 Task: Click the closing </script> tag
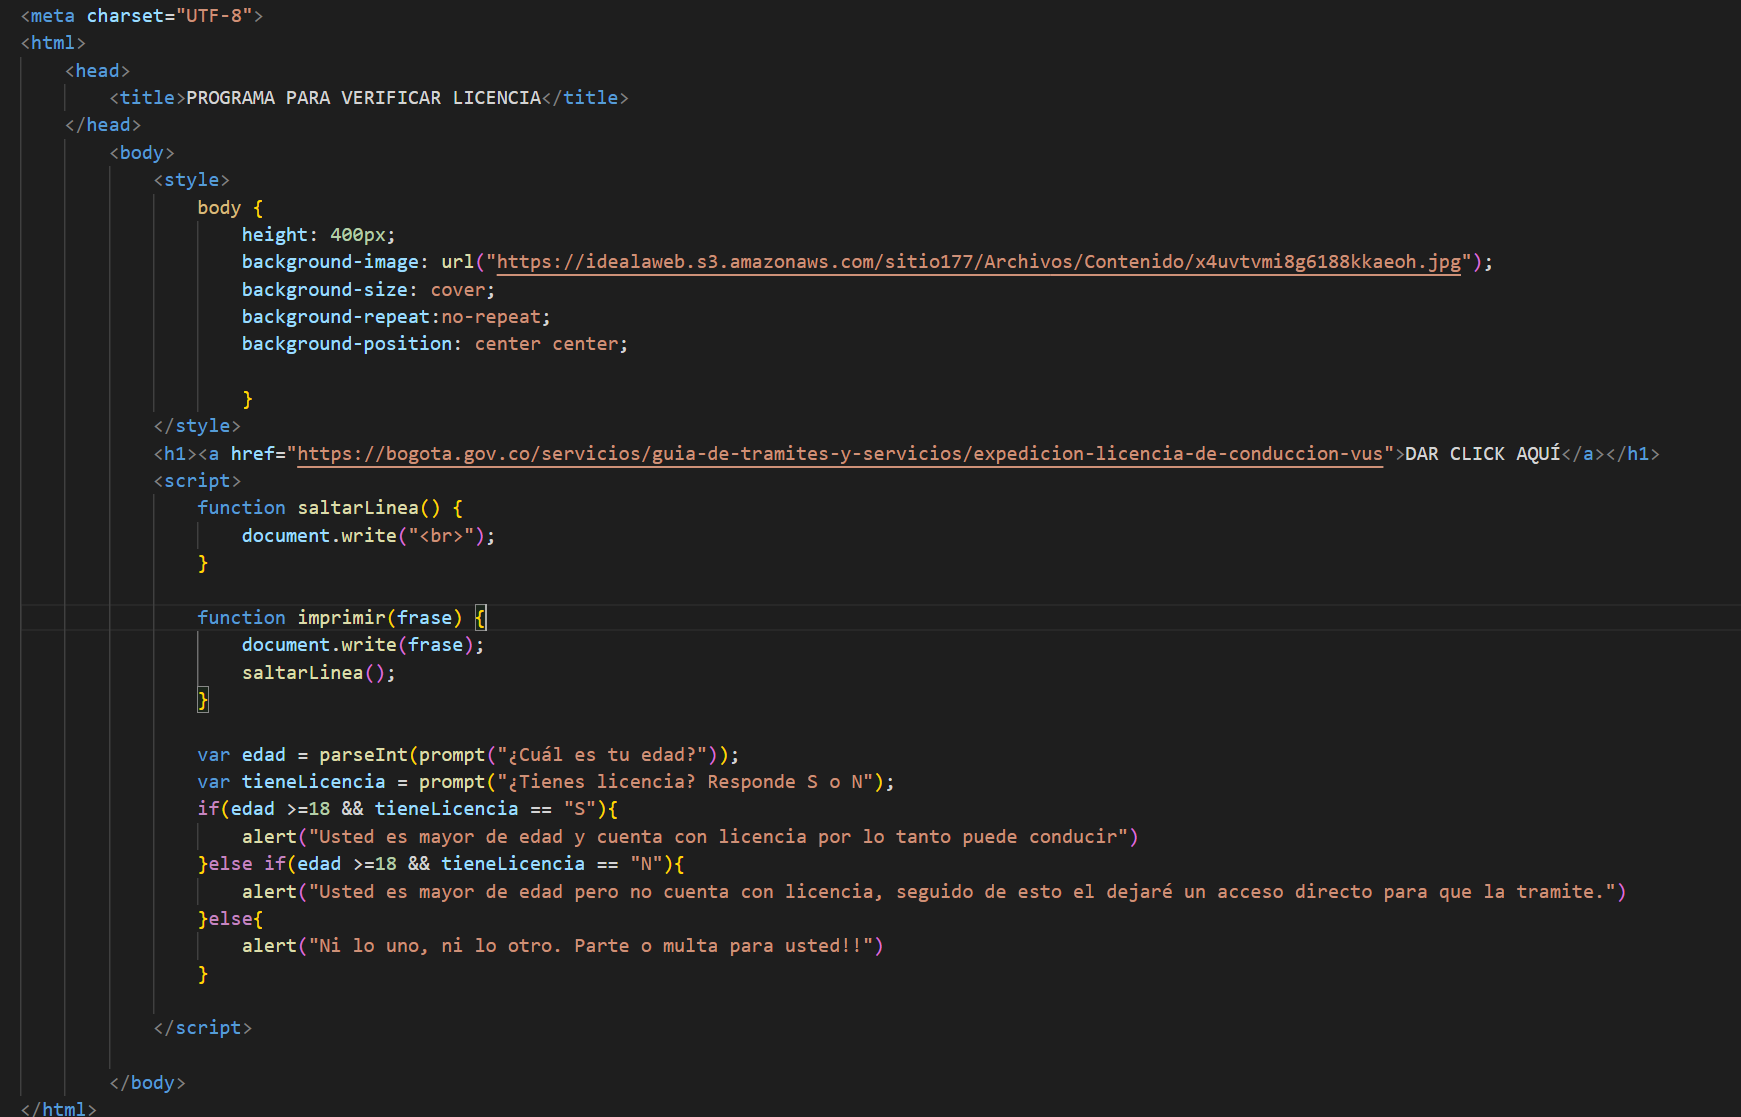[203, 1028]
